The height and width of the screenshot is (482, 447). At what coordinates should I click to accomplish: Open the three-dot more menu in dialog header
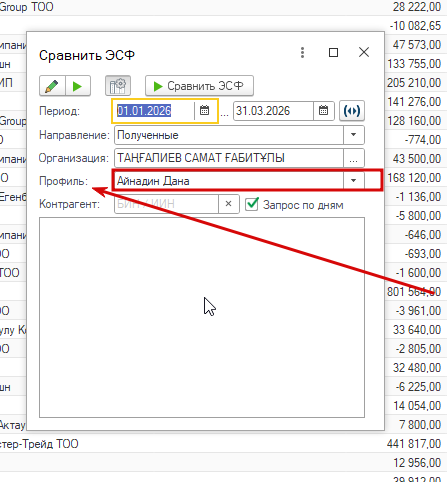(302, 52)
